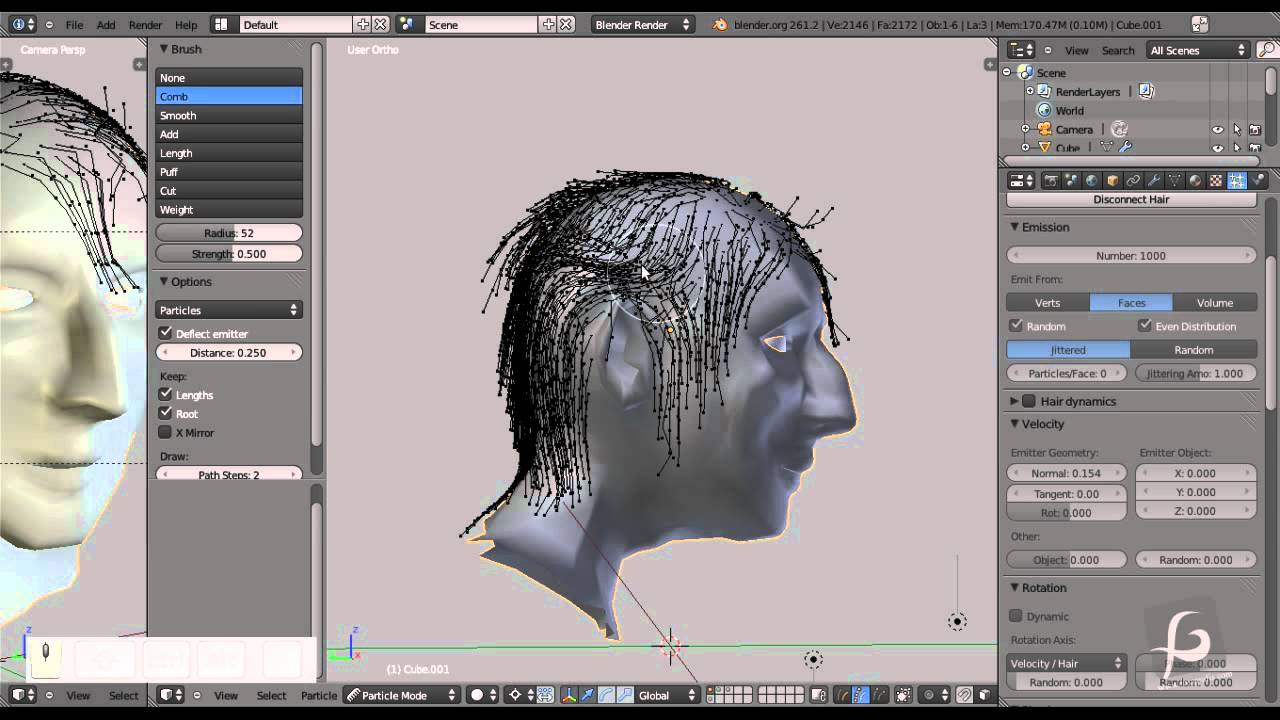Open the Material properties sphere icon
This screenshot has width=1280, height=720.
tap(1195, 180)
